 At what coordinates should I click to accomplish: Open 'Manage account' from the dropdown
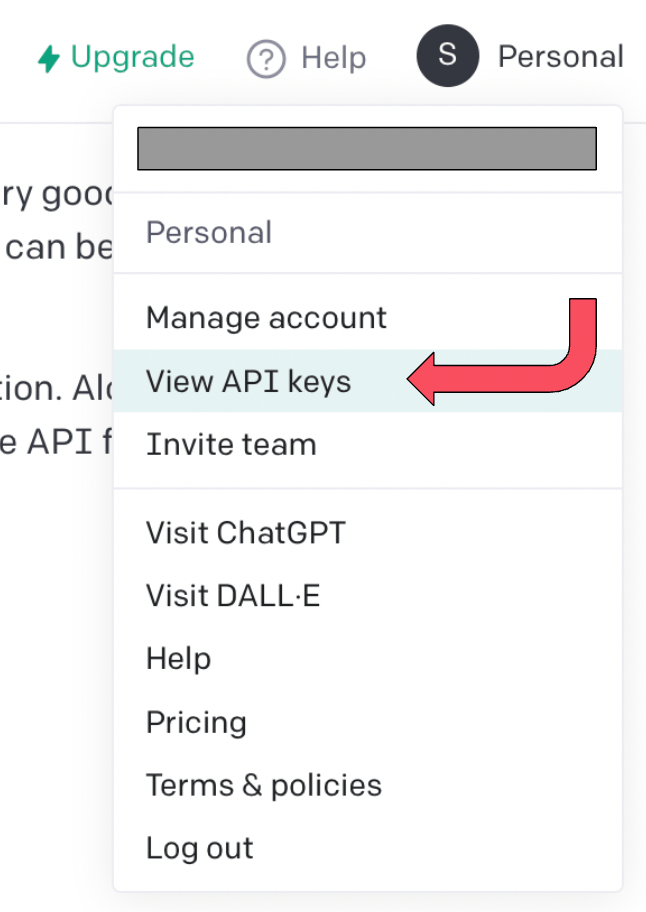(x=266, y=317)
